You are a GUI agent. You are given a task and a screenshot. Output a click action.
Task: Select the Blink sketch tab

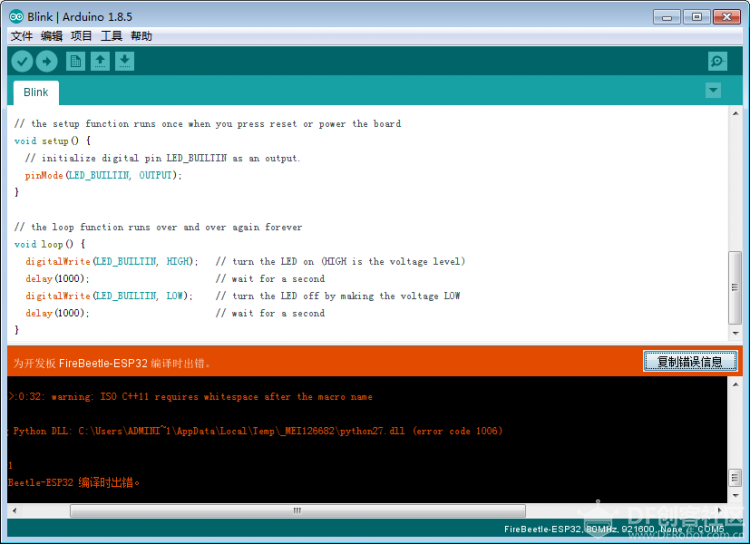[36, 92]
